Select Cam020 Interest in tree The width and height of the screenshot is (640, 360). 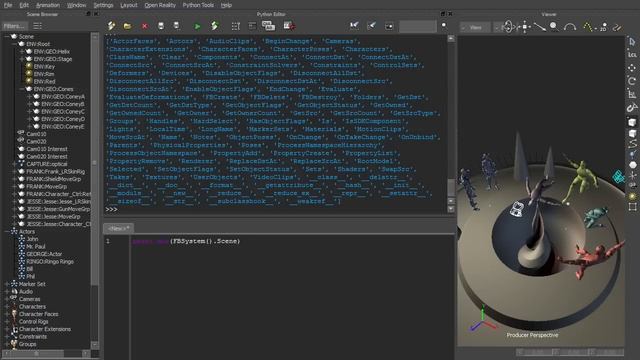pyautogui.click(x=47, y=156)
